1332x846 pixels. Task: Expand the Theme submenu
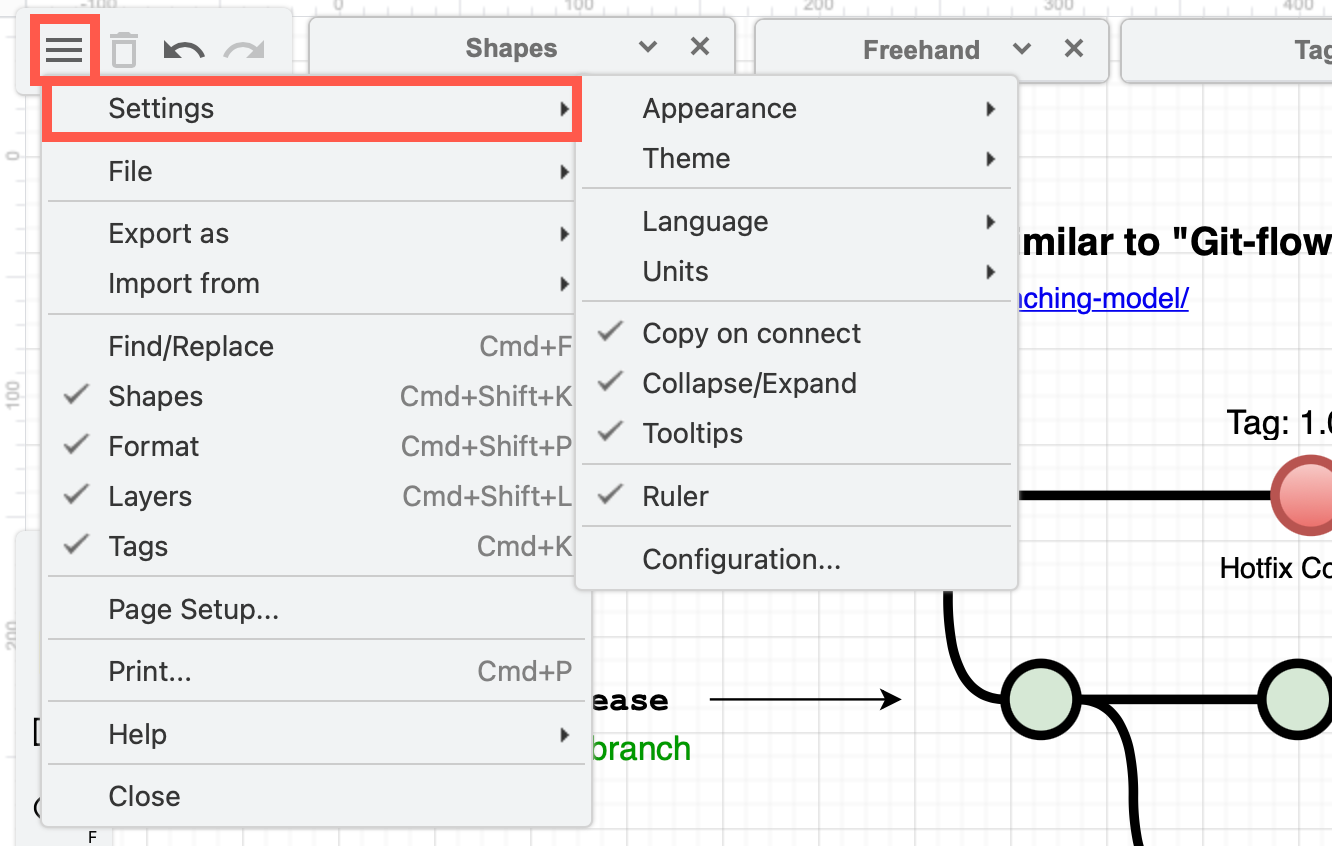(x=686, y=158)
